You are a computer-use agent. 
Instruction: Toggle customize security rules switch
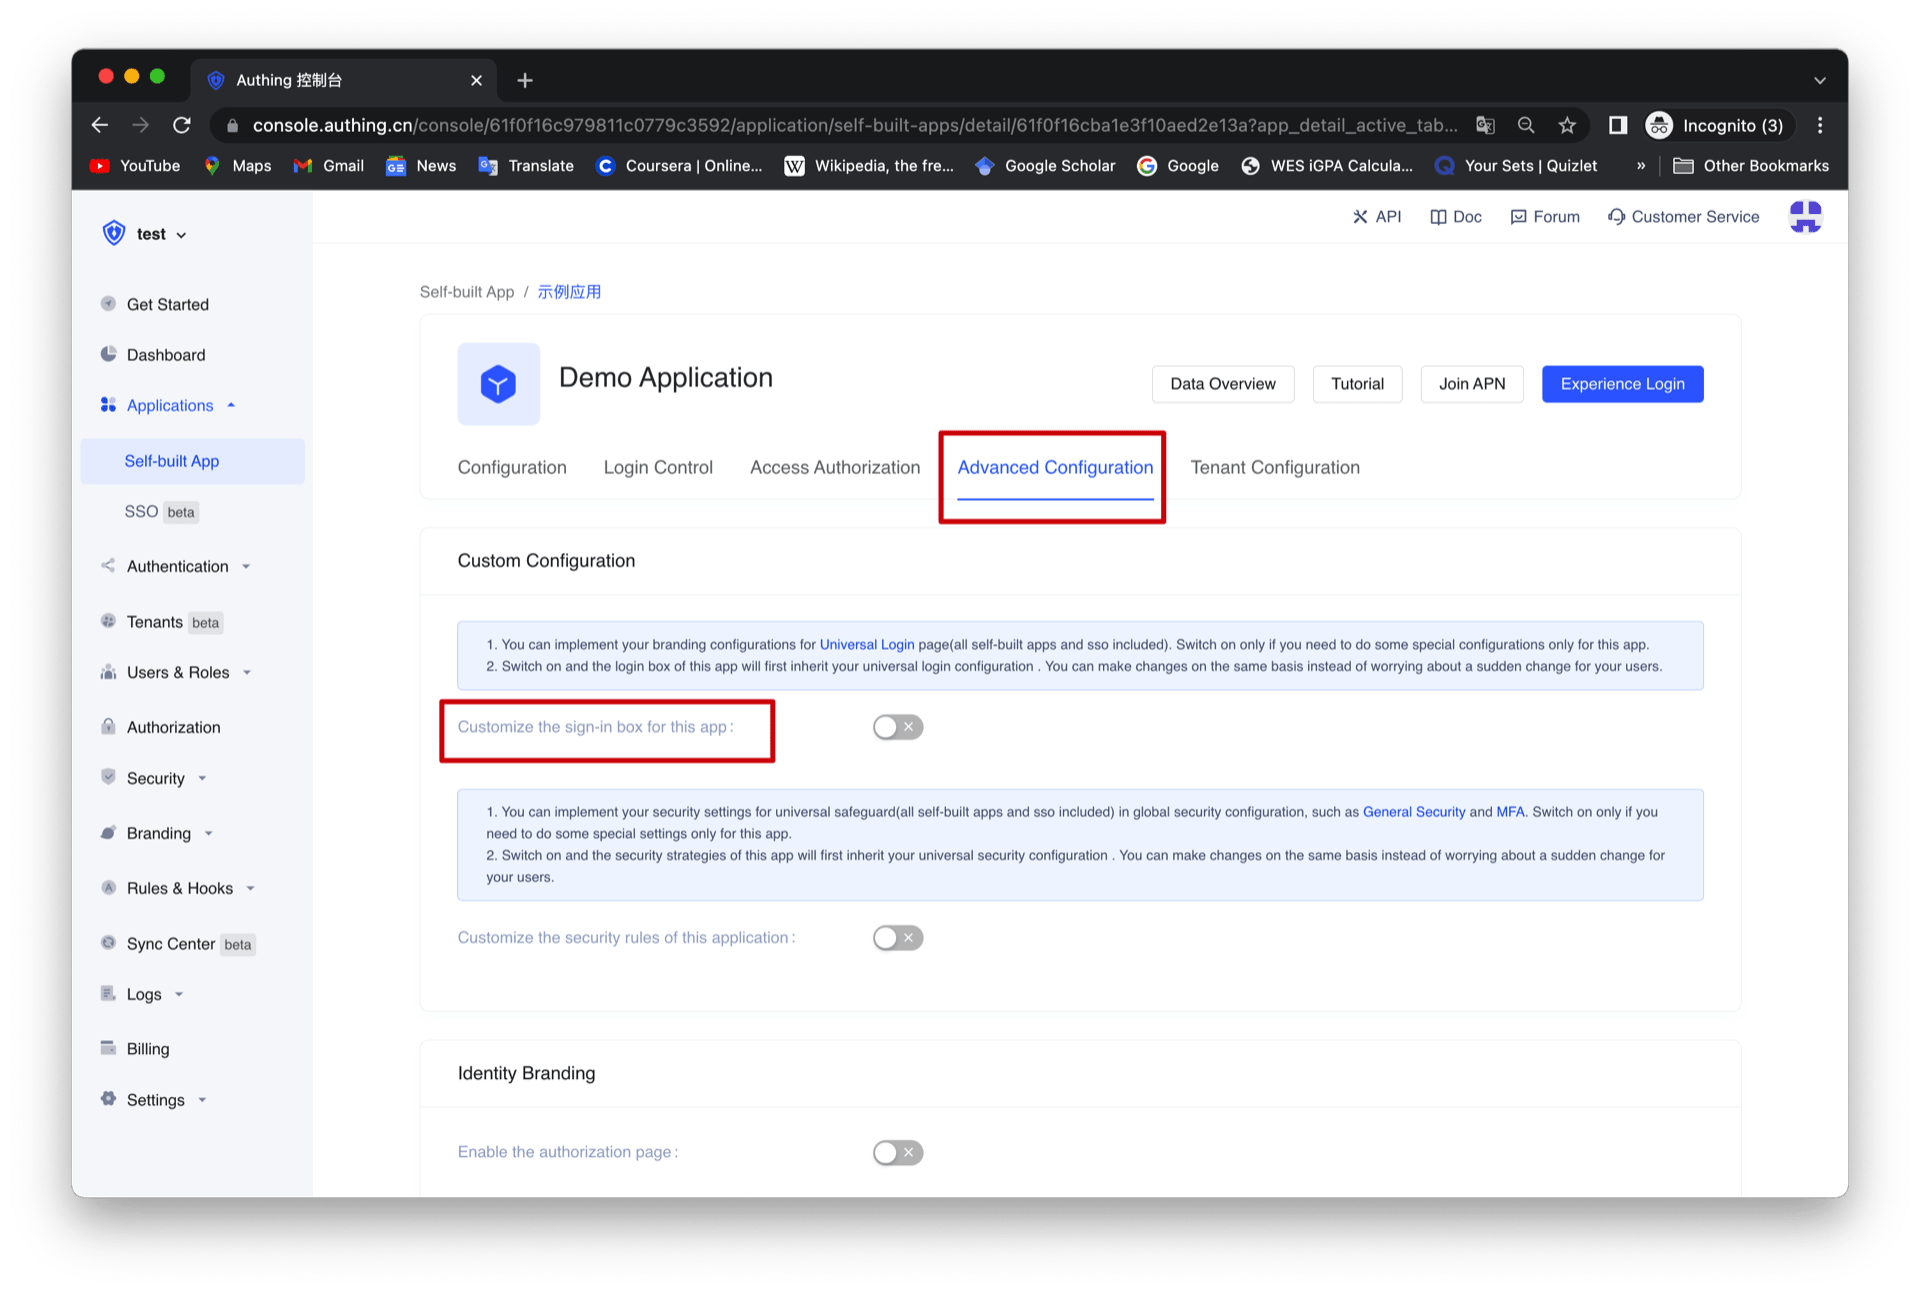(897, 938)
